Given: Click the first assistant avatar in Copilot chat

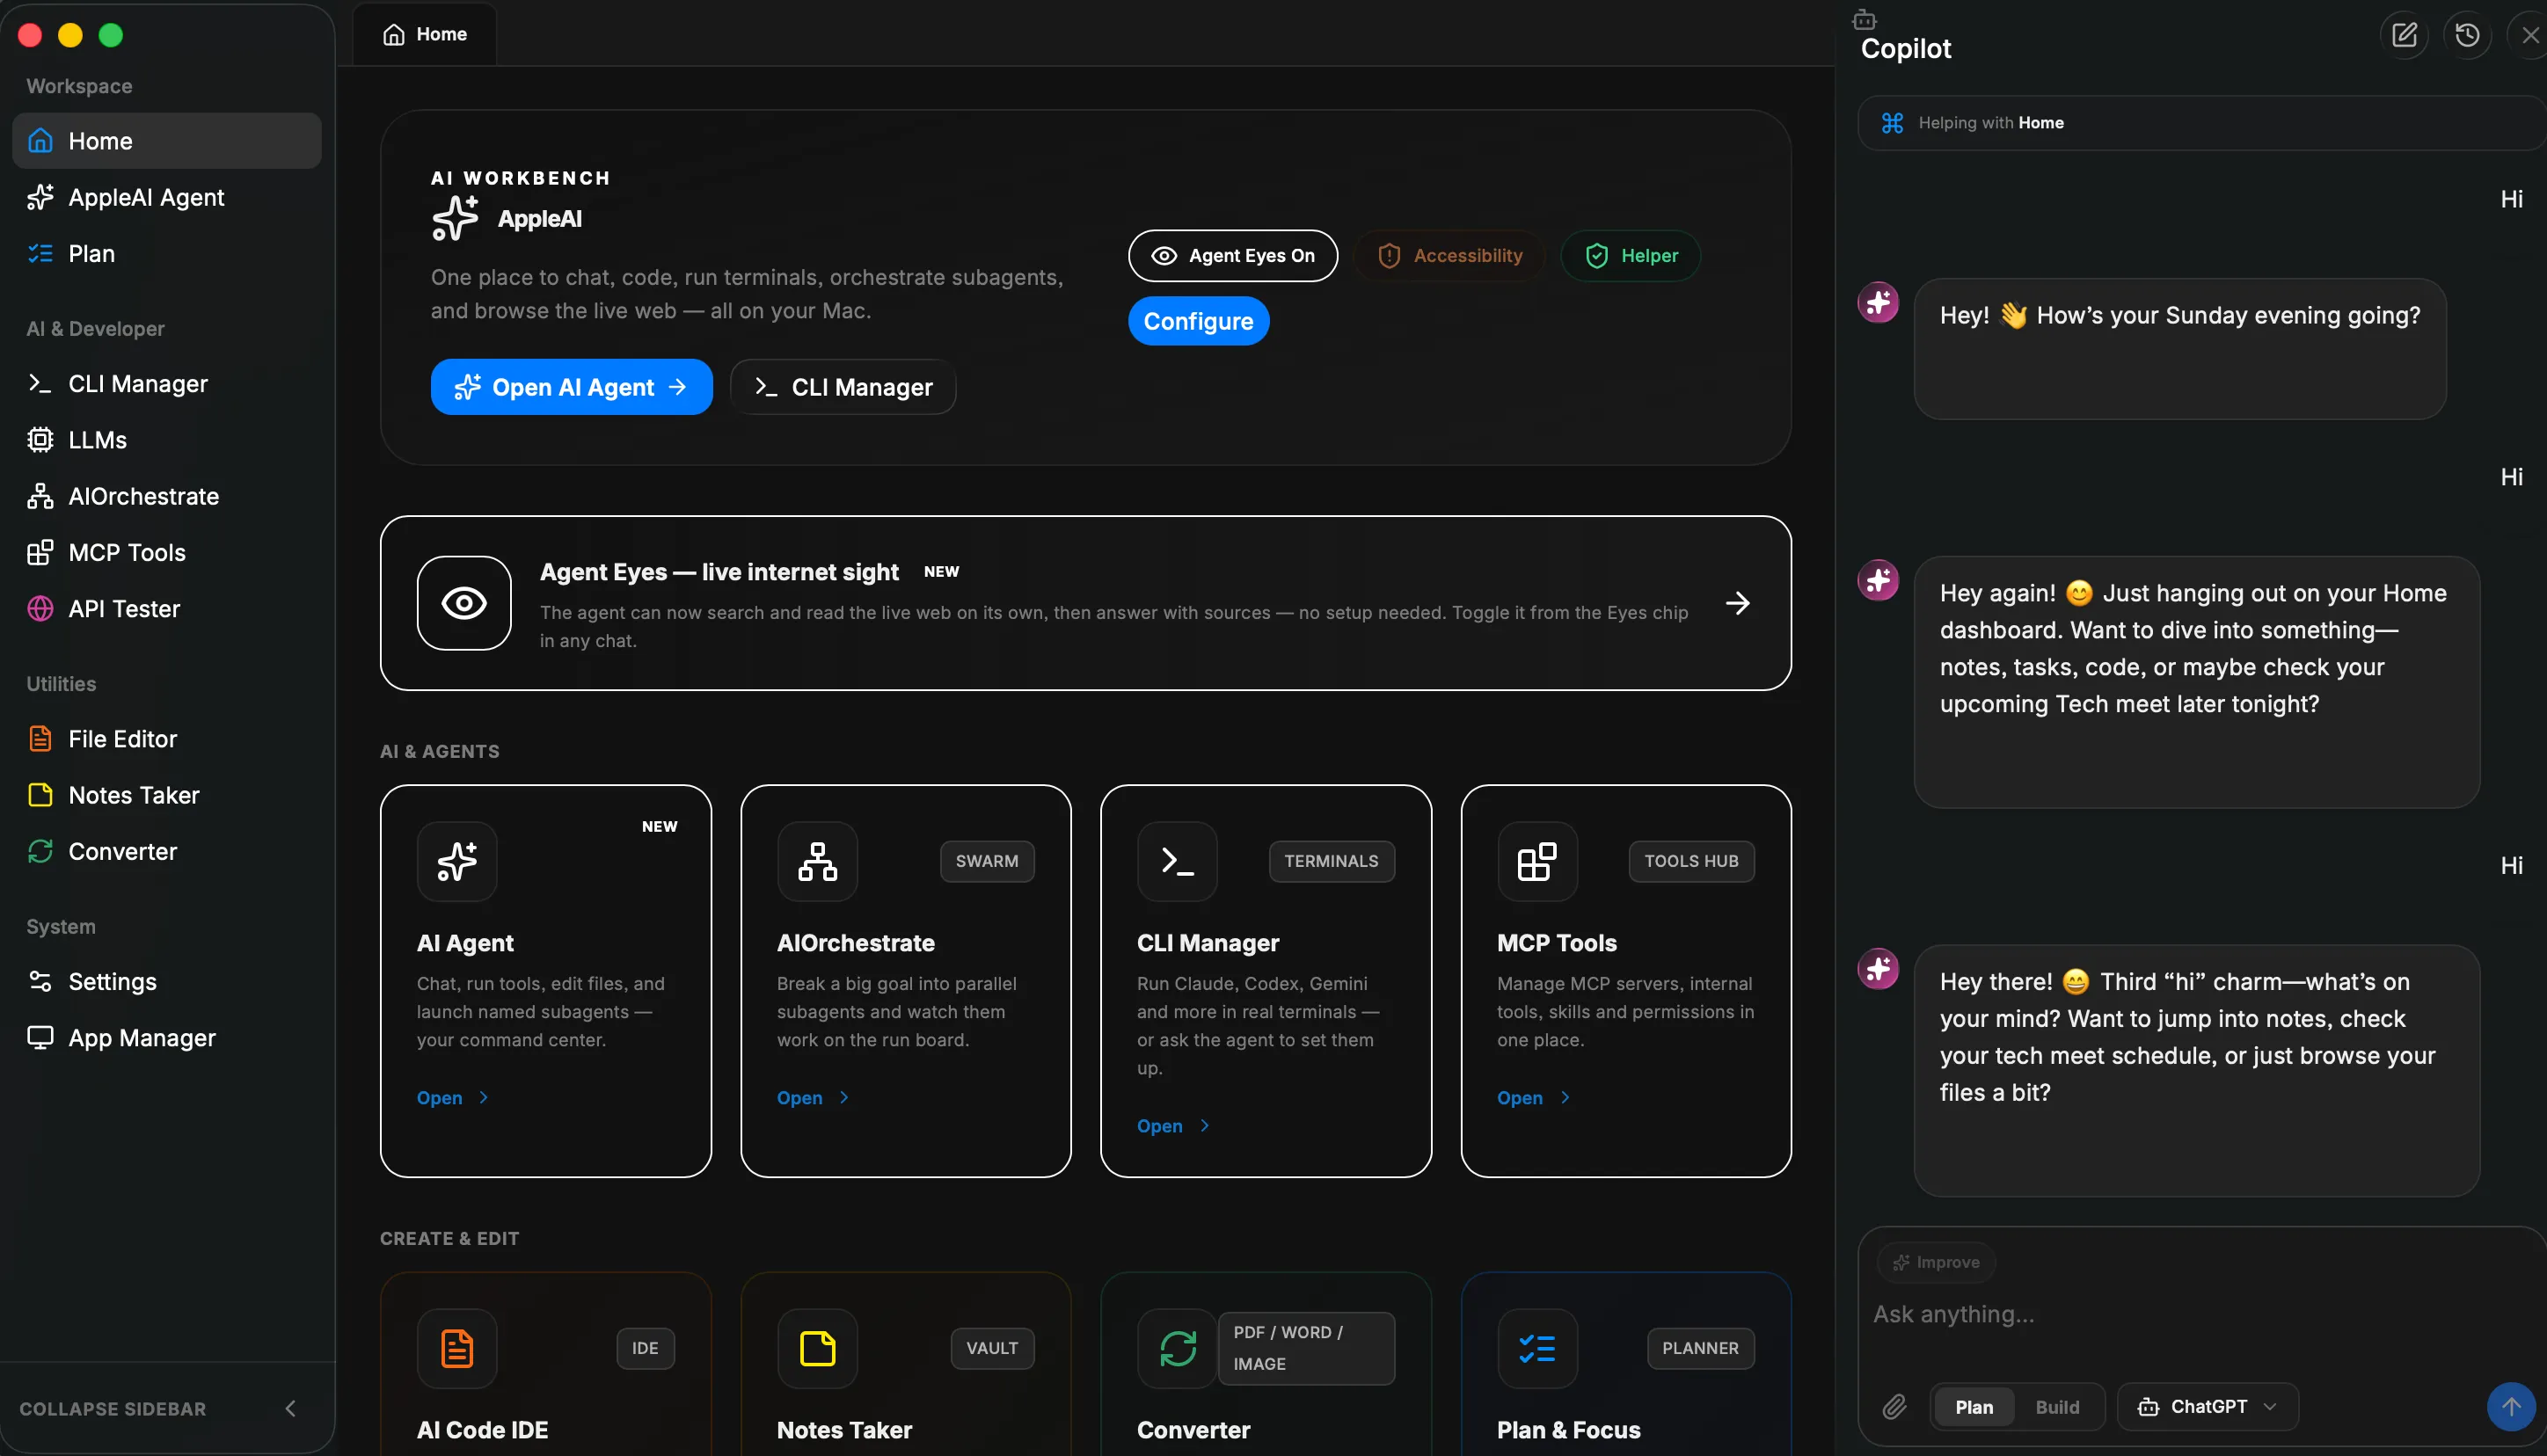Looking at the screenshot, I should [x=1878, y=302].
